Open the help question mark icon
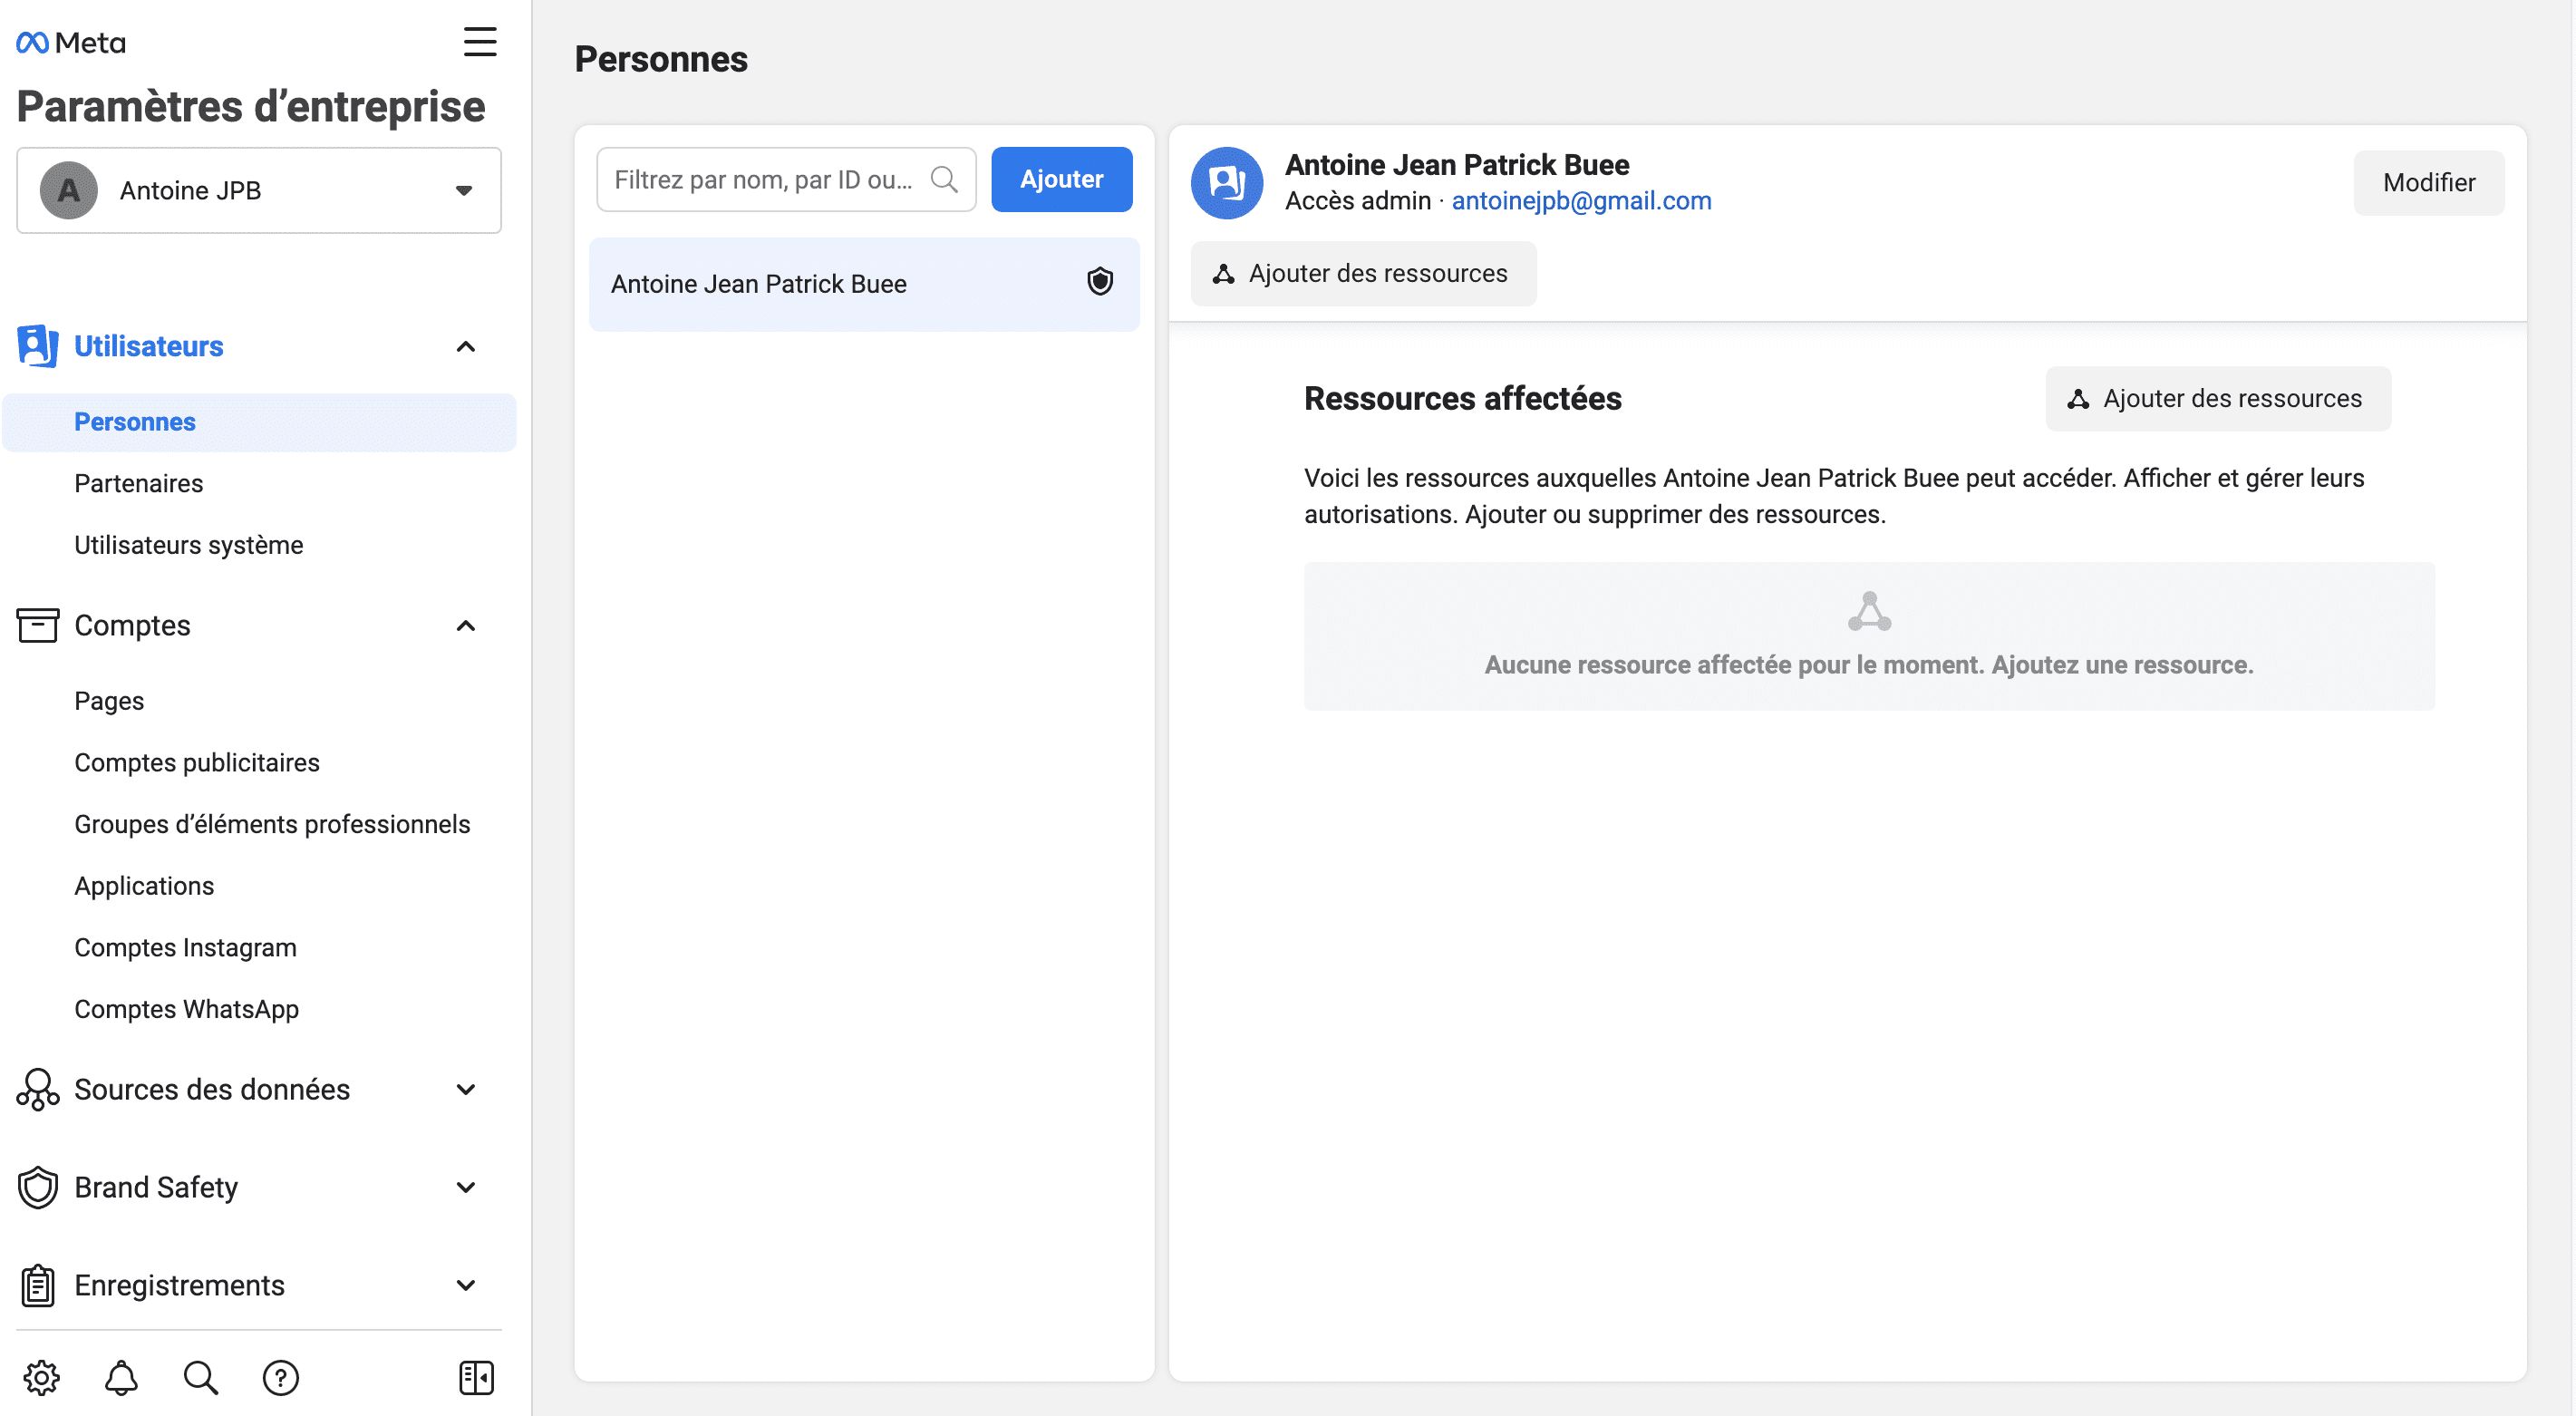 pos(281,1377)
